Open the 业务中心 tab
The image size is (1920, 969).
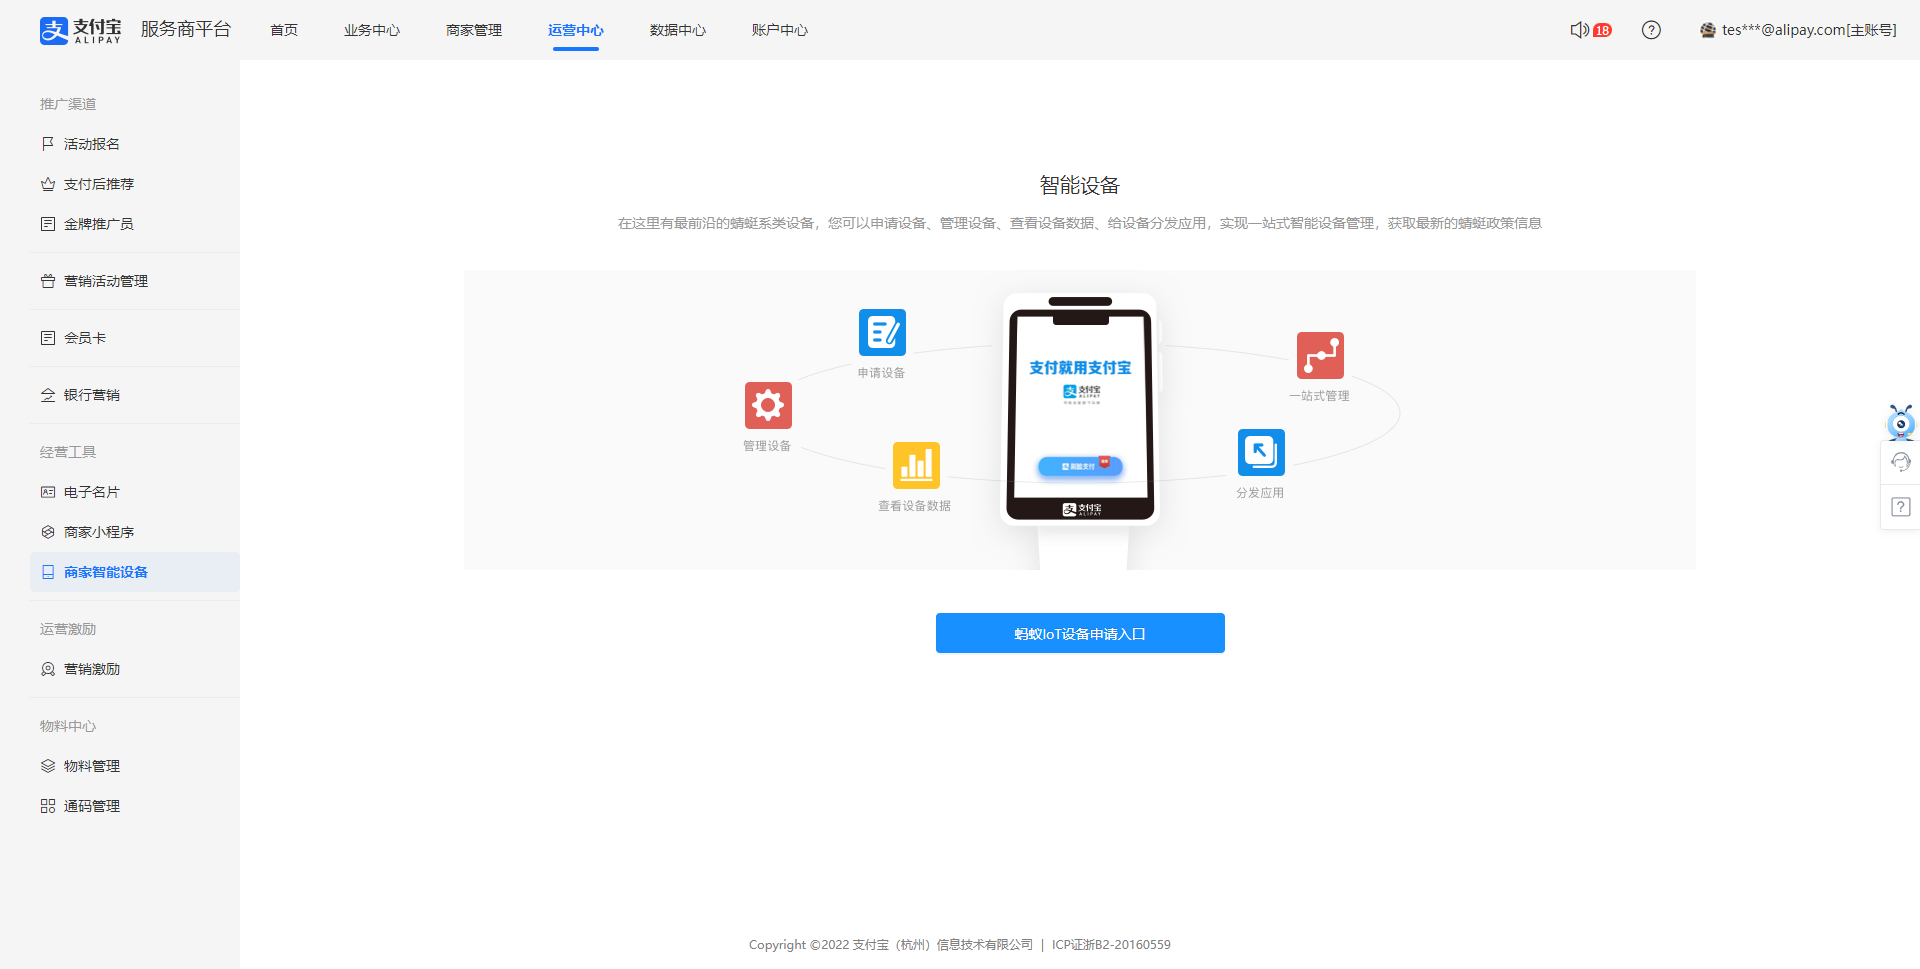[372, 30]
